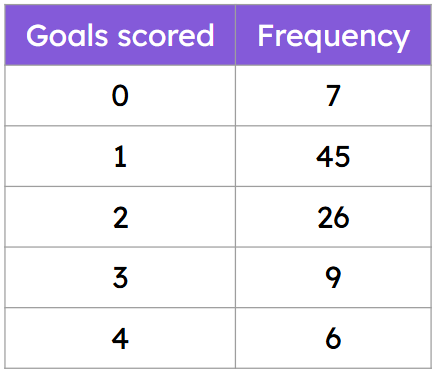This screenshot has height=375, width=438.
Task: Click the frequency value 6 in last row
Action: tap(333, 338)
